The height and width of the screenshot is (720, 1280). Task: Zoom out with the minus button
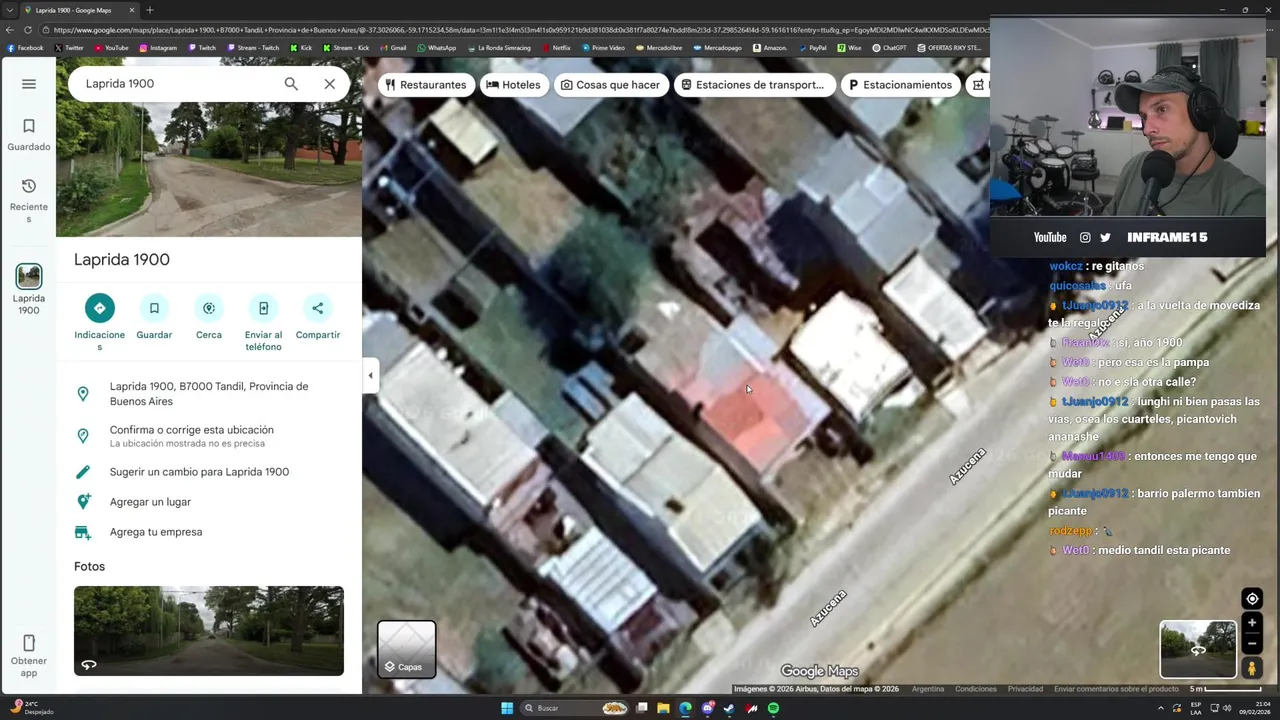coord(1252,644)
